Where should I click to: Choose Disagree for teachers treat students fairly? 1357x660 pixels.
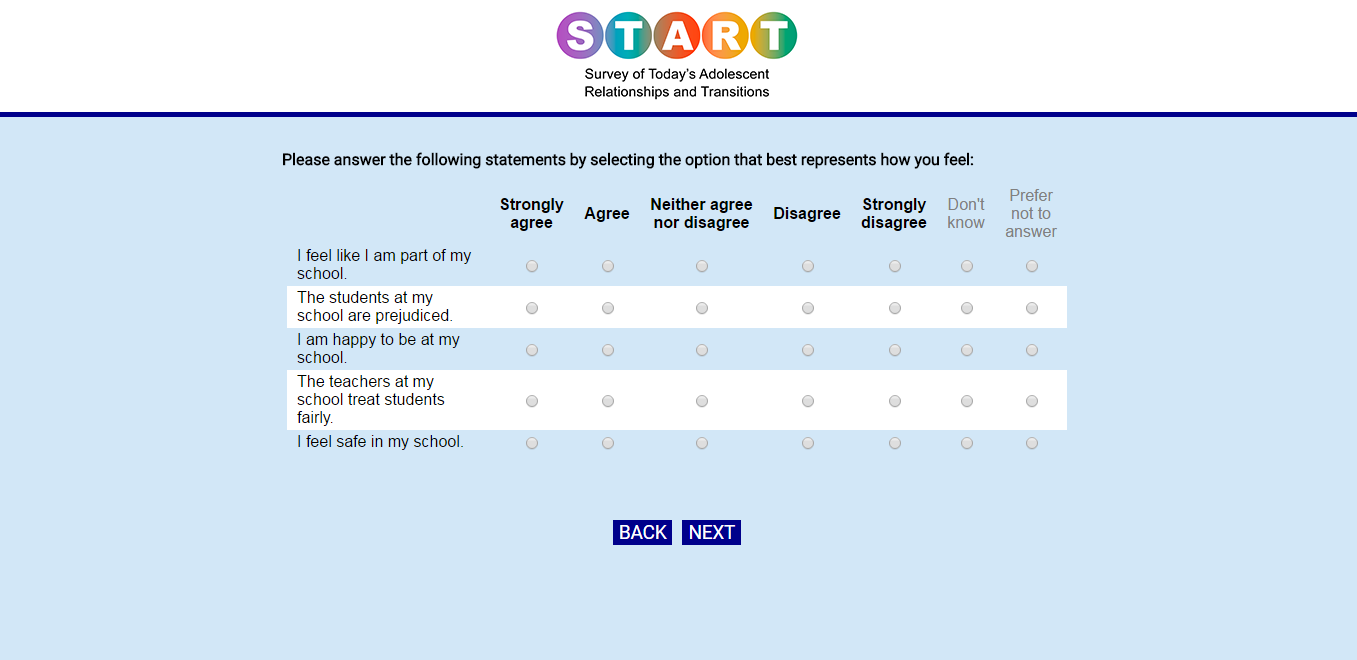click(x=808, y=401)
